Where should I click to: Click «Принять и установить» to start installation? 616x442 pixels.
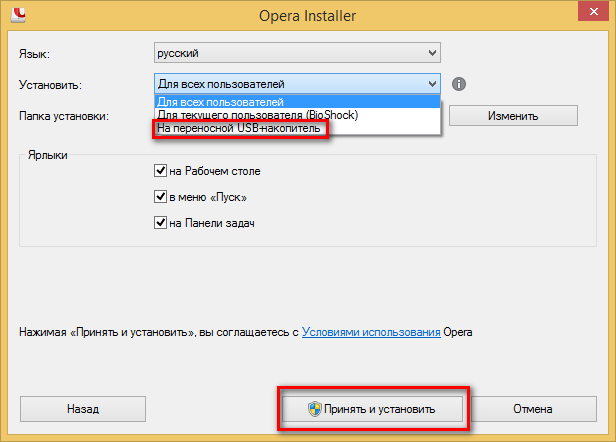372,409
